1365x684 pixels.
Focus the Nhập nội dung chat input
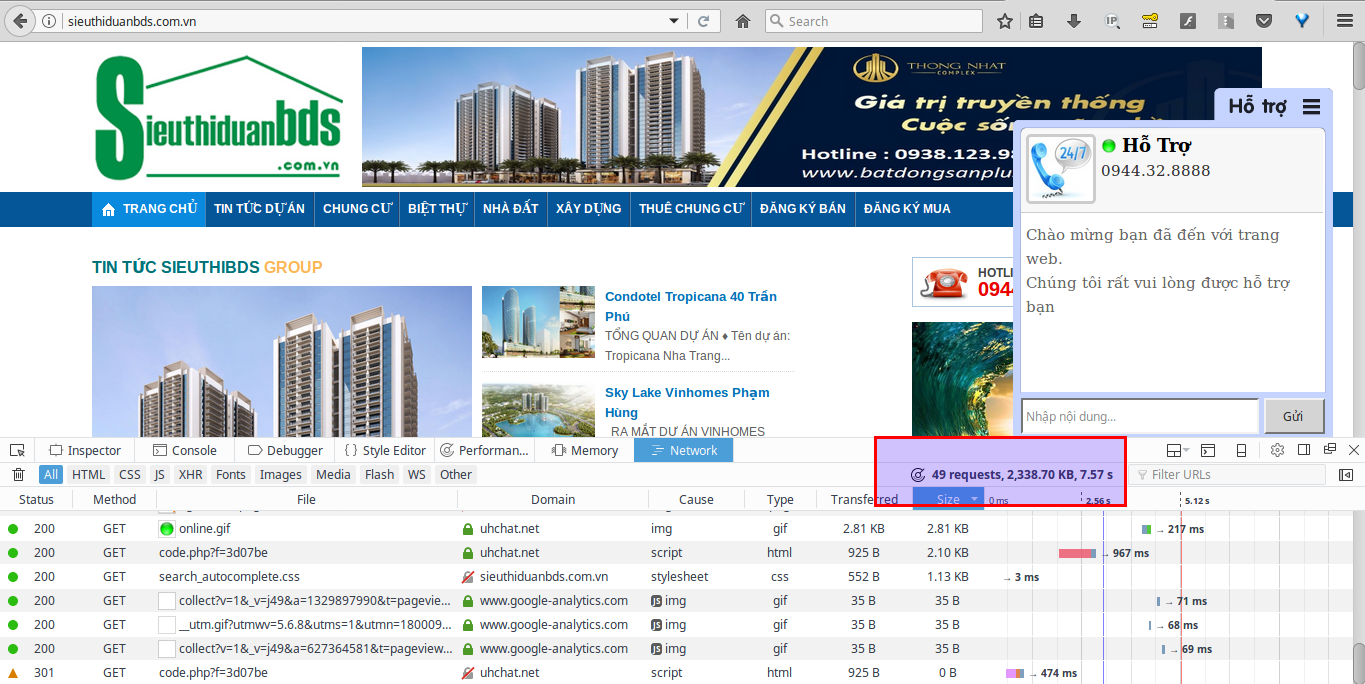(x=1139, y=416)
